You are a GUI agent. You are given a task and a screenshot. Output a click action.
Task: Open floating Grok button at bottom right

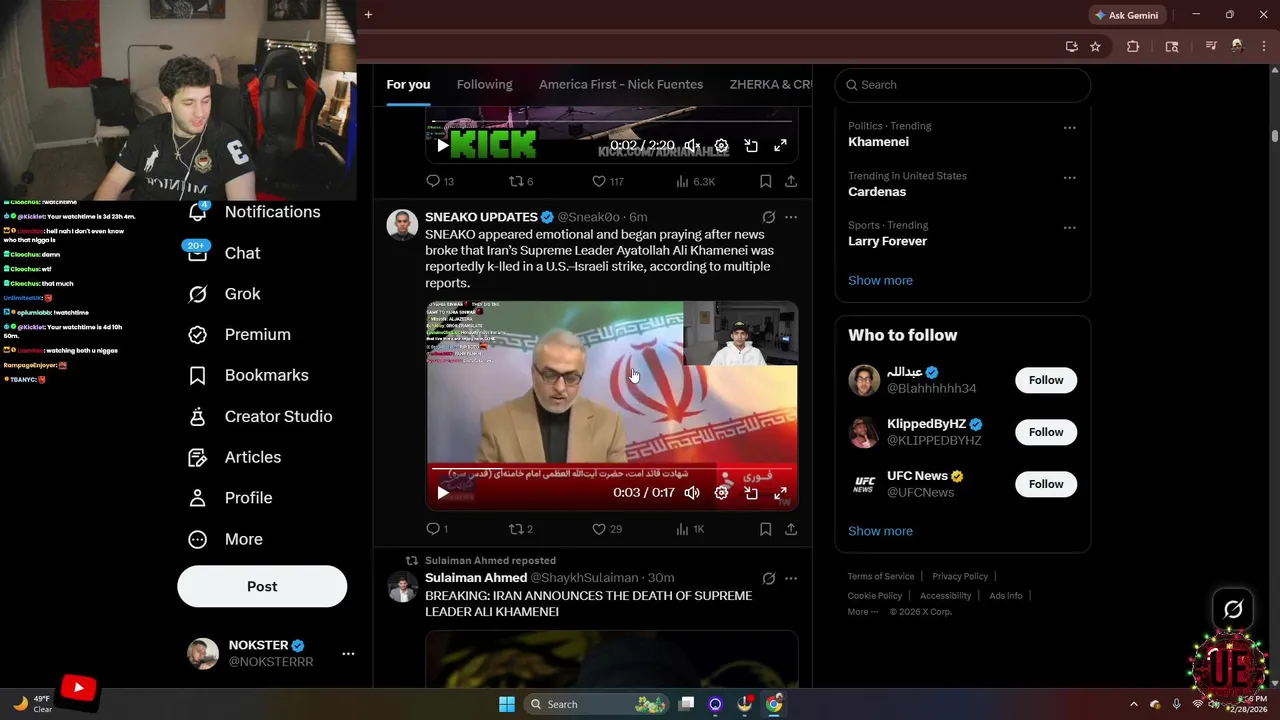point(1233,609)
